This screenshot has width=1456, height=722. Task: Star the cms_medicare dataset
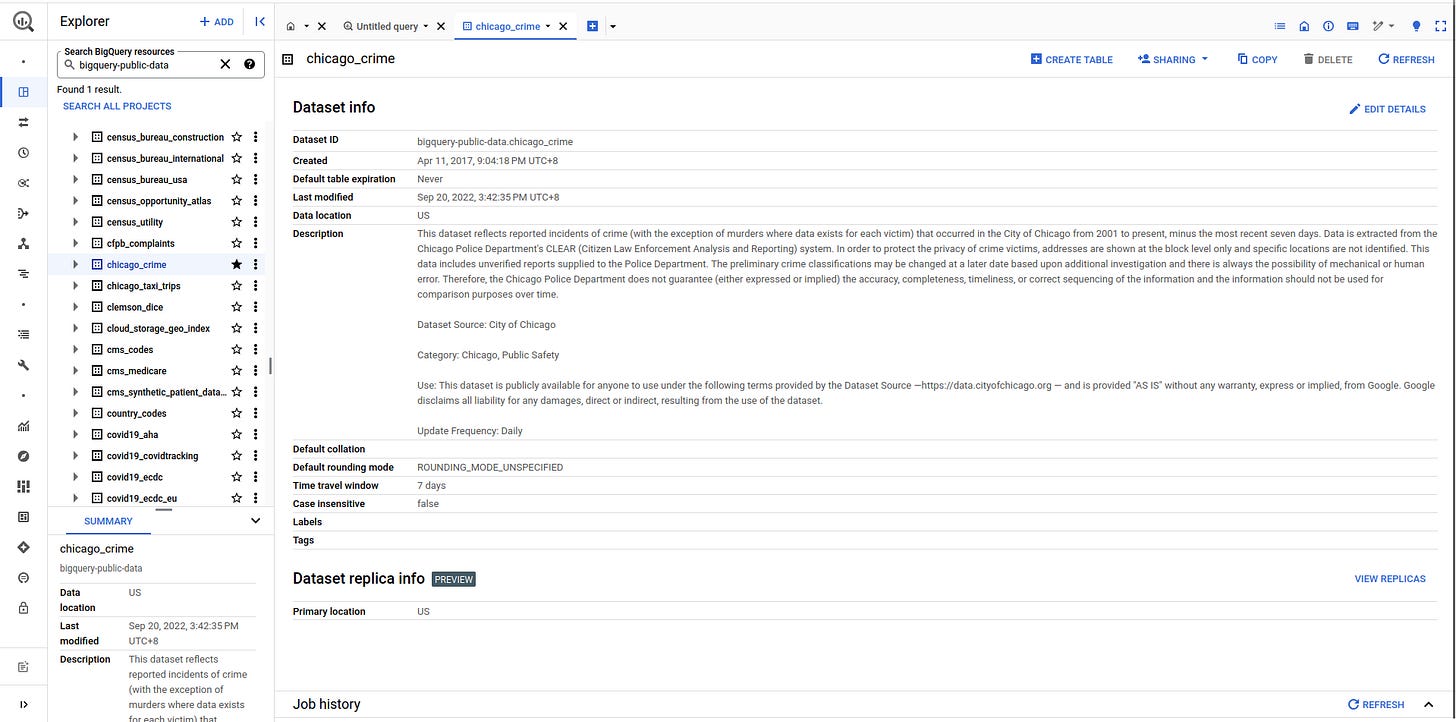pos(237,371)
